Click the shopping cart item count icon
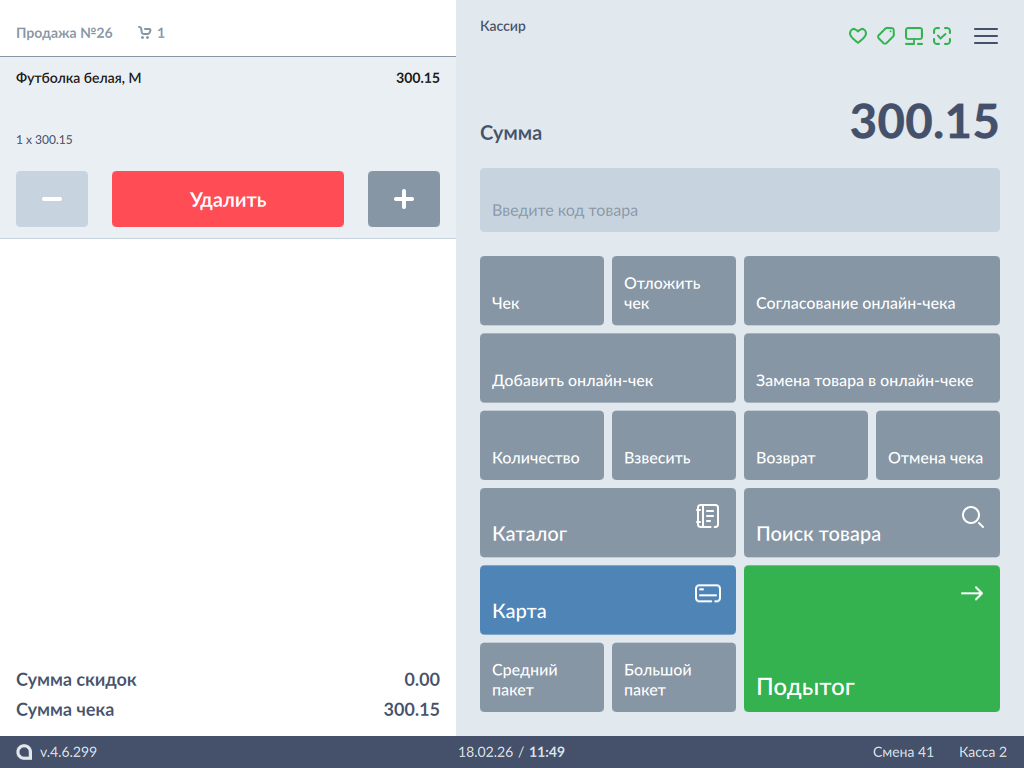 [145, 33]
